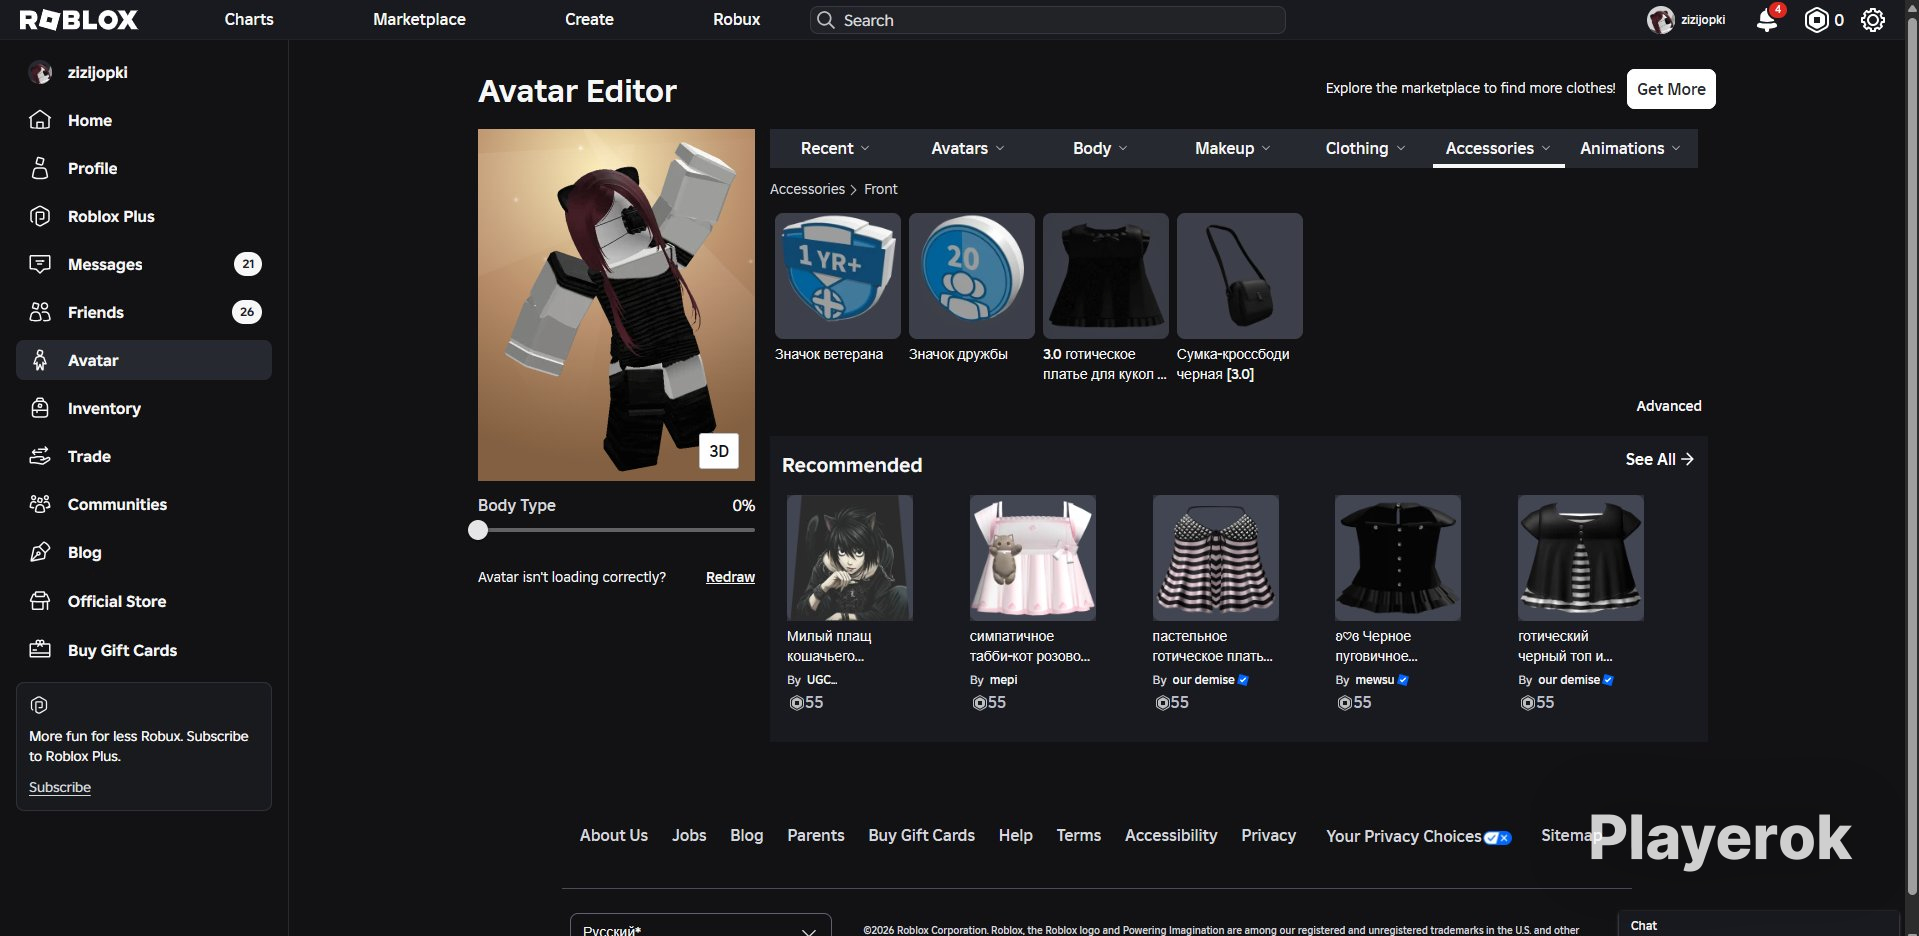The height and width of the screenshot is (936, 1919).
Task: Select the Сумка-кроссбоди черная thumbnail
Action: (1240, 276)
